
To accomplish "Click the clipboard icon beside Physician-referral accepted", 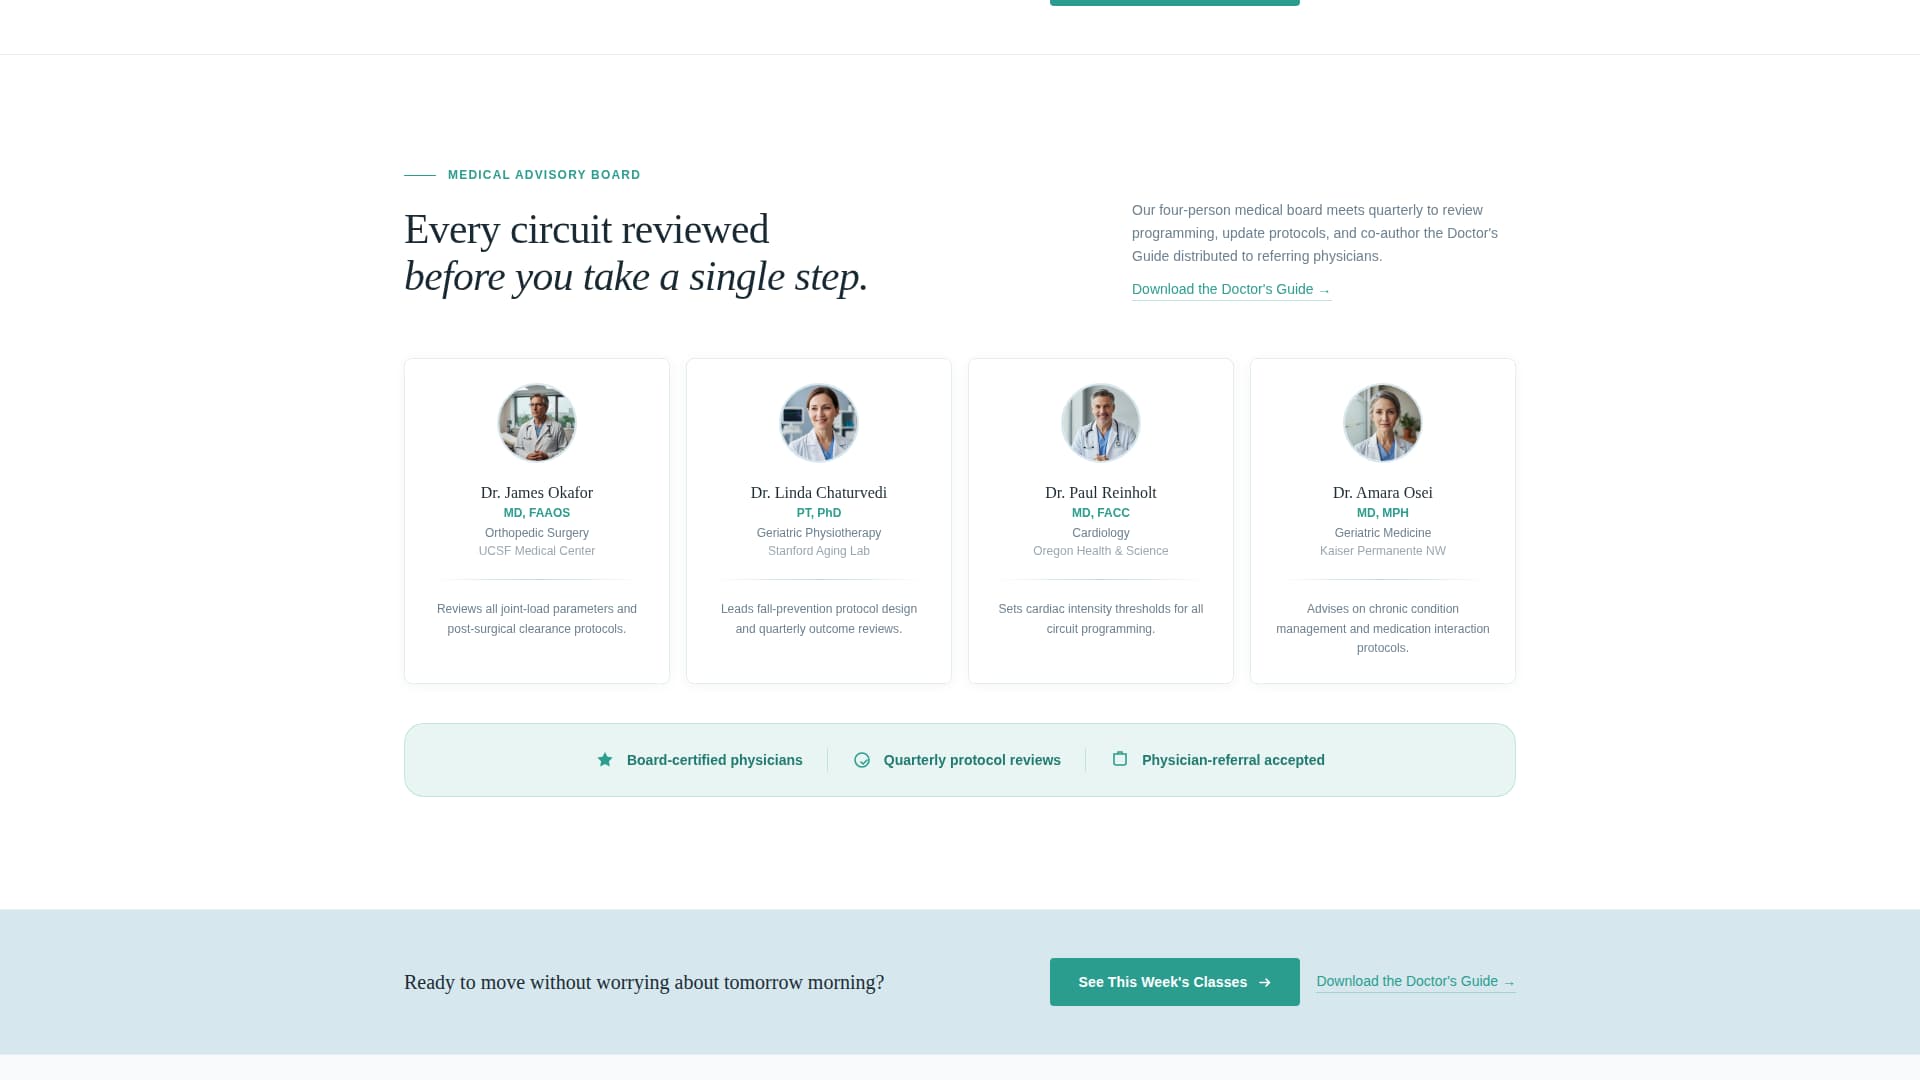I will coord(1120,759).
